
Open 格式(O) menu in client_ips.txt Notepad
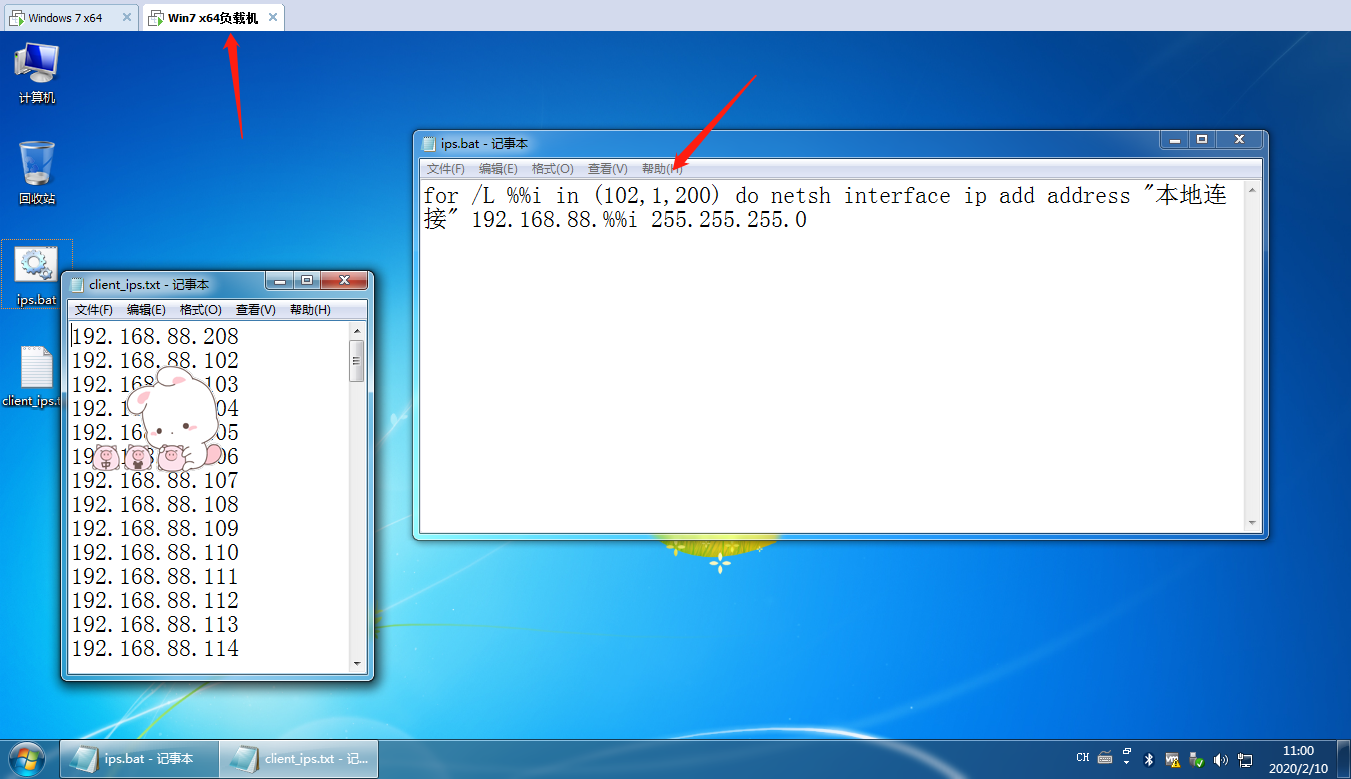(201, 310)
